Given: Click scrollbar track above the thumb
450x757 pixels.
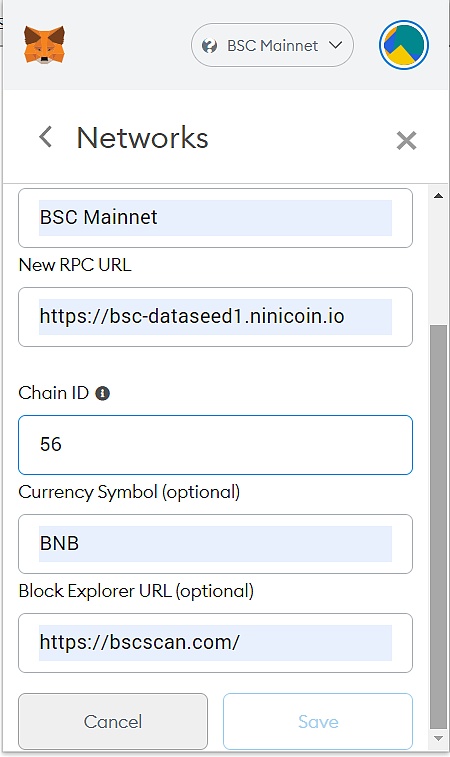Looking at the screenshot, I should 438,264.
